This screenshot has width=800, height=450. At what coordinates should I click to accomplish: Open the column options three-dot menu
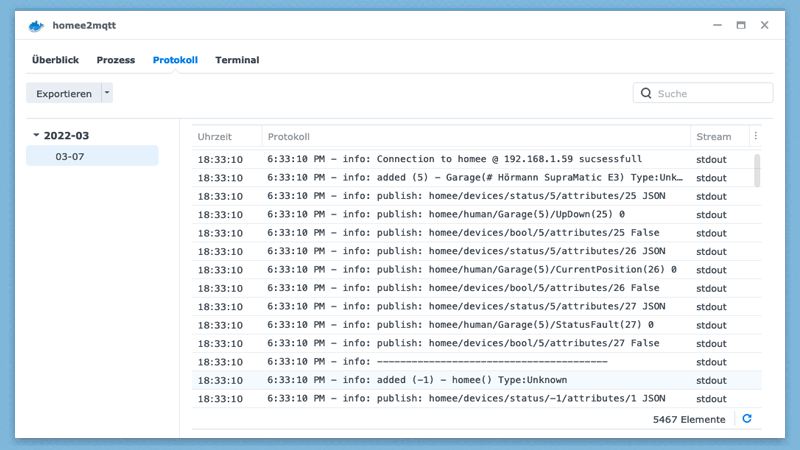tap(756, 136)
